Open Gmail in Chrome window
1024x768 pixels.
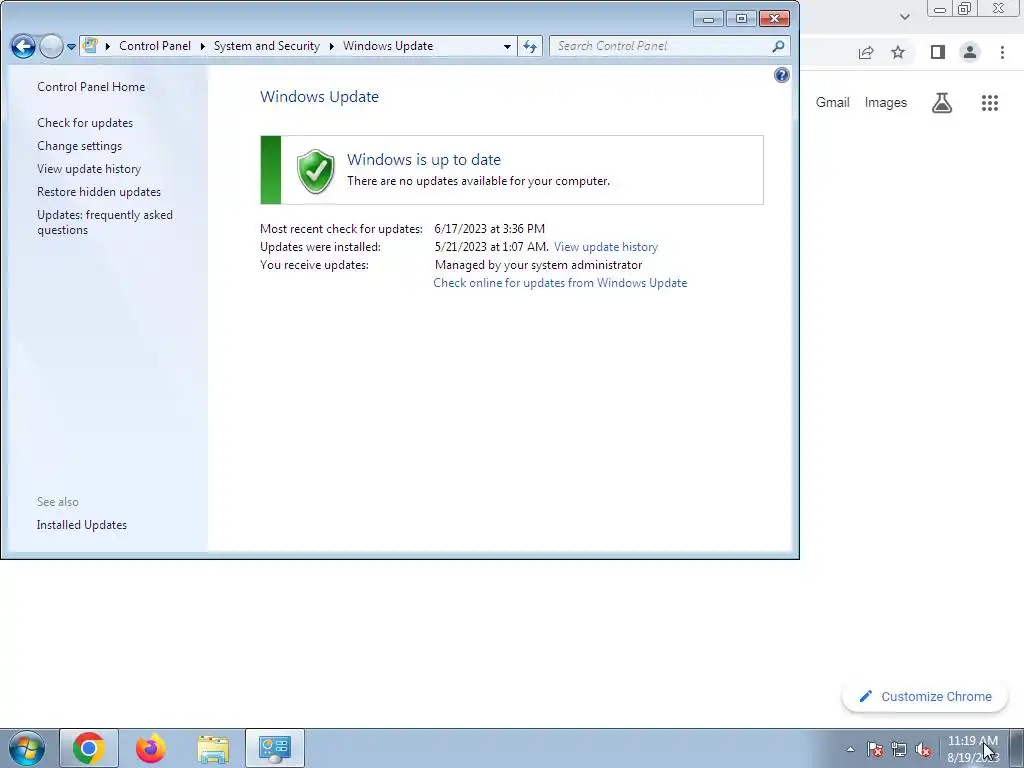tap(833, 103)
